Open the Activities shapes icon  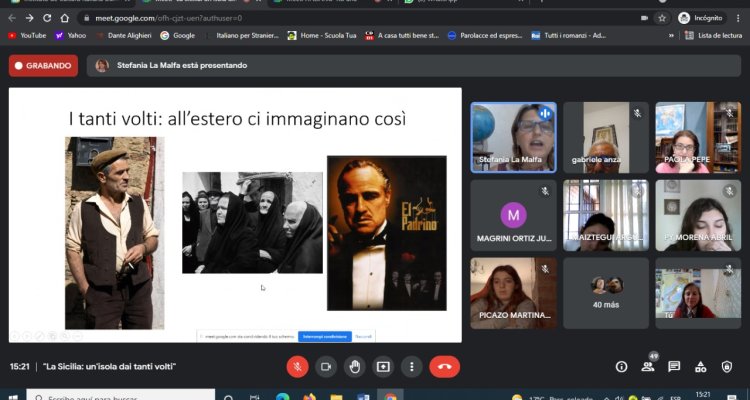pos(700,367)
